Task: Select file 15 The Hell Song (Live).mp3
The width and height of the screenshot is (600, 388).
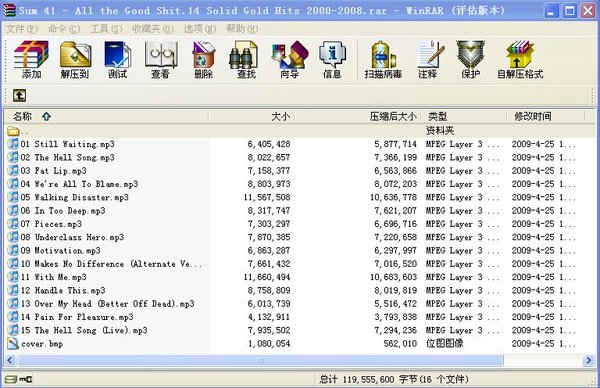Action: 84,330
